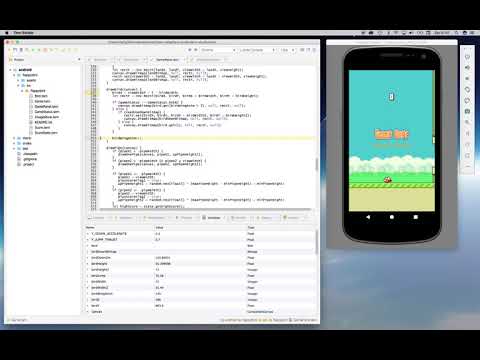Image resolution: width=480 pixels, height=360 pixels.
Task: Click the home circle icon in emulator sidebar
Action: click(x=467, y=144)
